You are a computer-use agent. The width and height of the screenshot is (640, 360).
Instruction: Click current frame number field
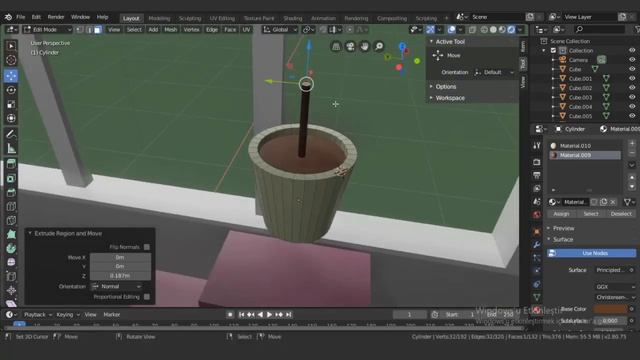(x=409, y=315)
